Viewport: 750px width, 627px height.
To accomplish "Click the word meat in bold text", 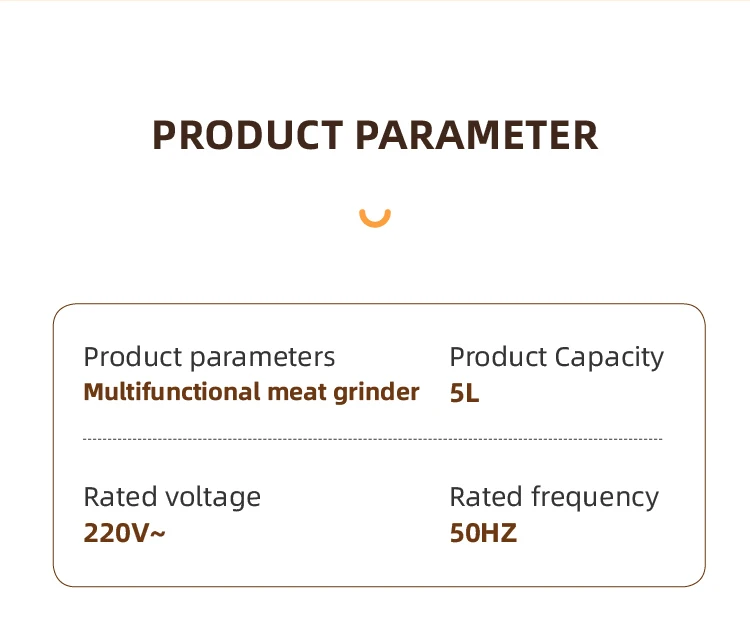I will click(x=297, y=393).
